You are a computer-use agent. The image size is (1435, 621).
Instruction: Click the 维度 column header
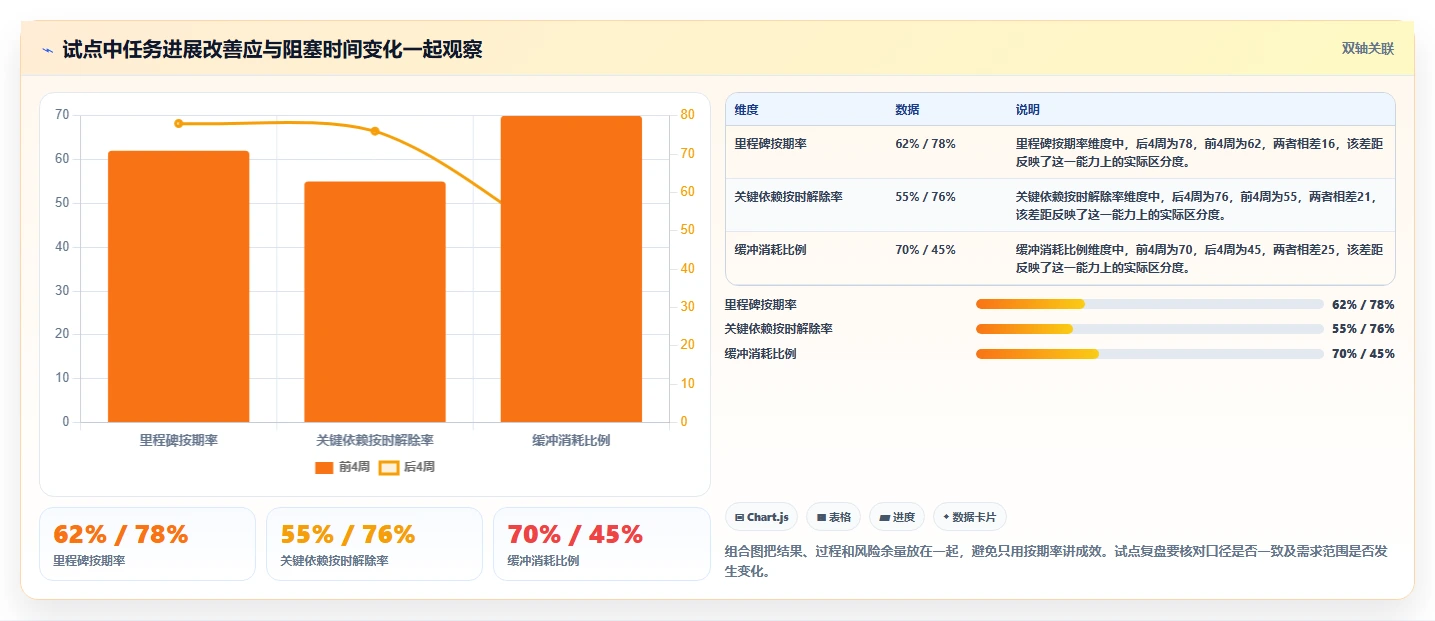tap(746, 110)
